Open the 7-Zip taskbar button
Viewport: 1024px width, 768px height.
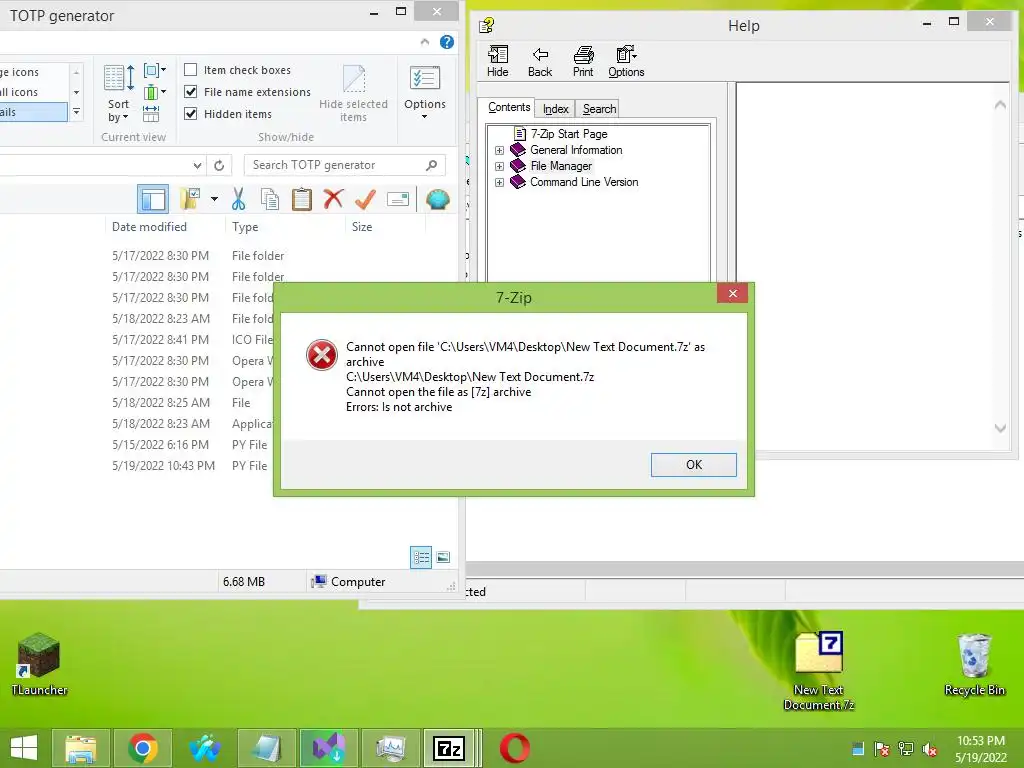[448, 748]
